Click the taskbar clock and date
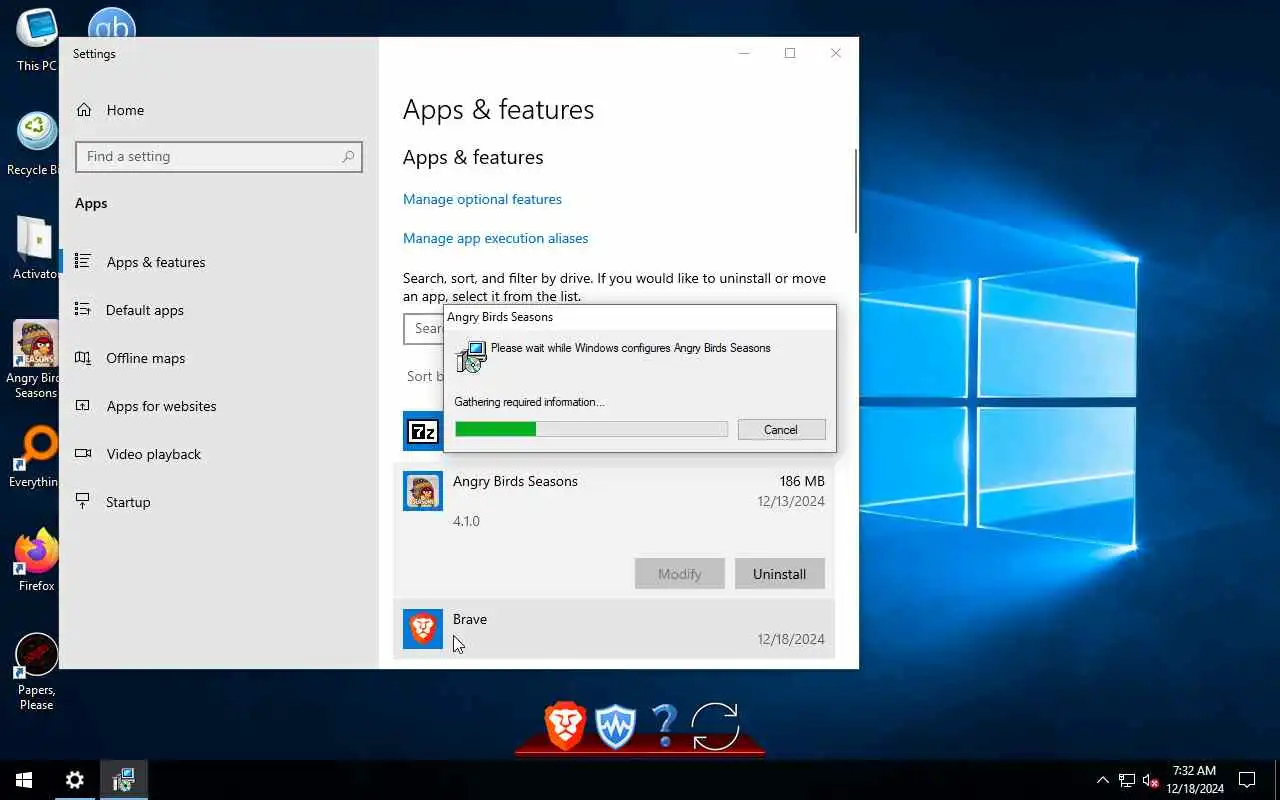 point(1194,780)
